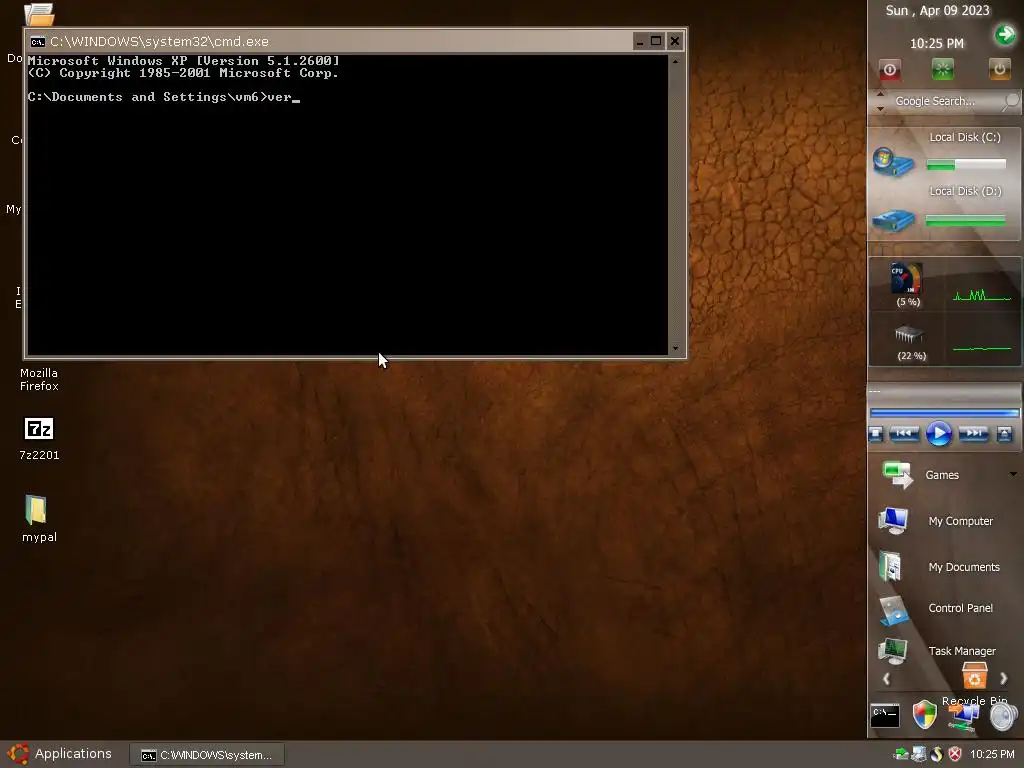1024x768 pixels.
Task: Click the green arrow tray icon
Action: tap(901, 754)
